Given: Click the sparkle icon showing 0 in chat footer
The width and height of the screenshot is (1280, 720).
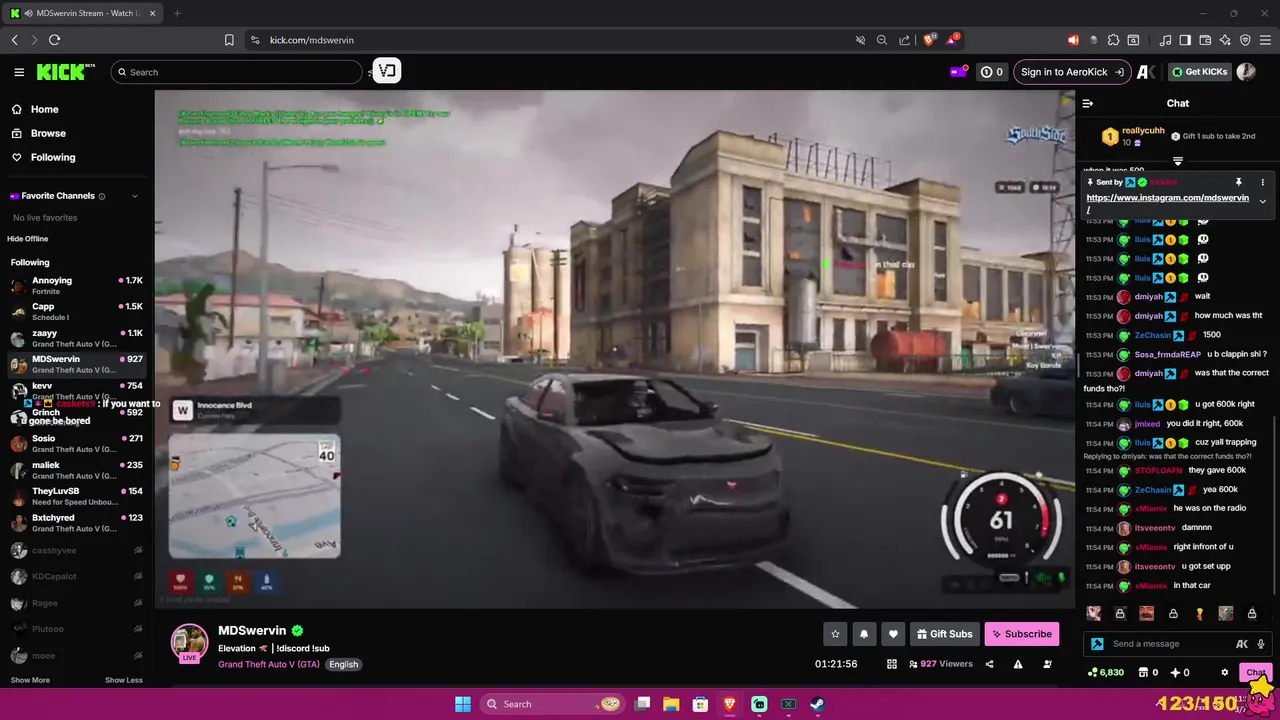Looking at the screenshot, I should (1180, 672).
